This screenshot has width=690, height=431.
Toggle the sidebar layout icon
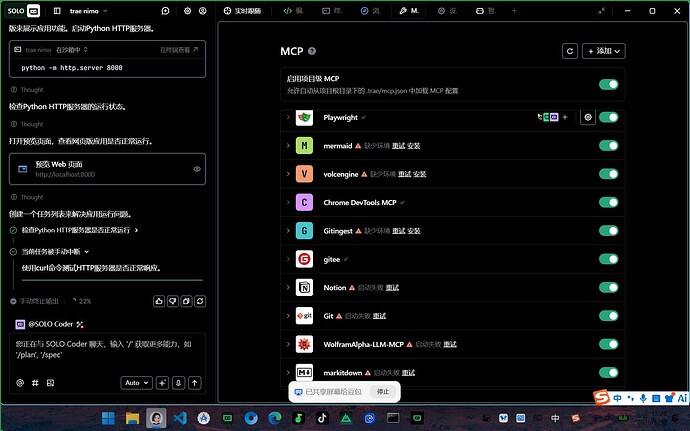point(57,11)
